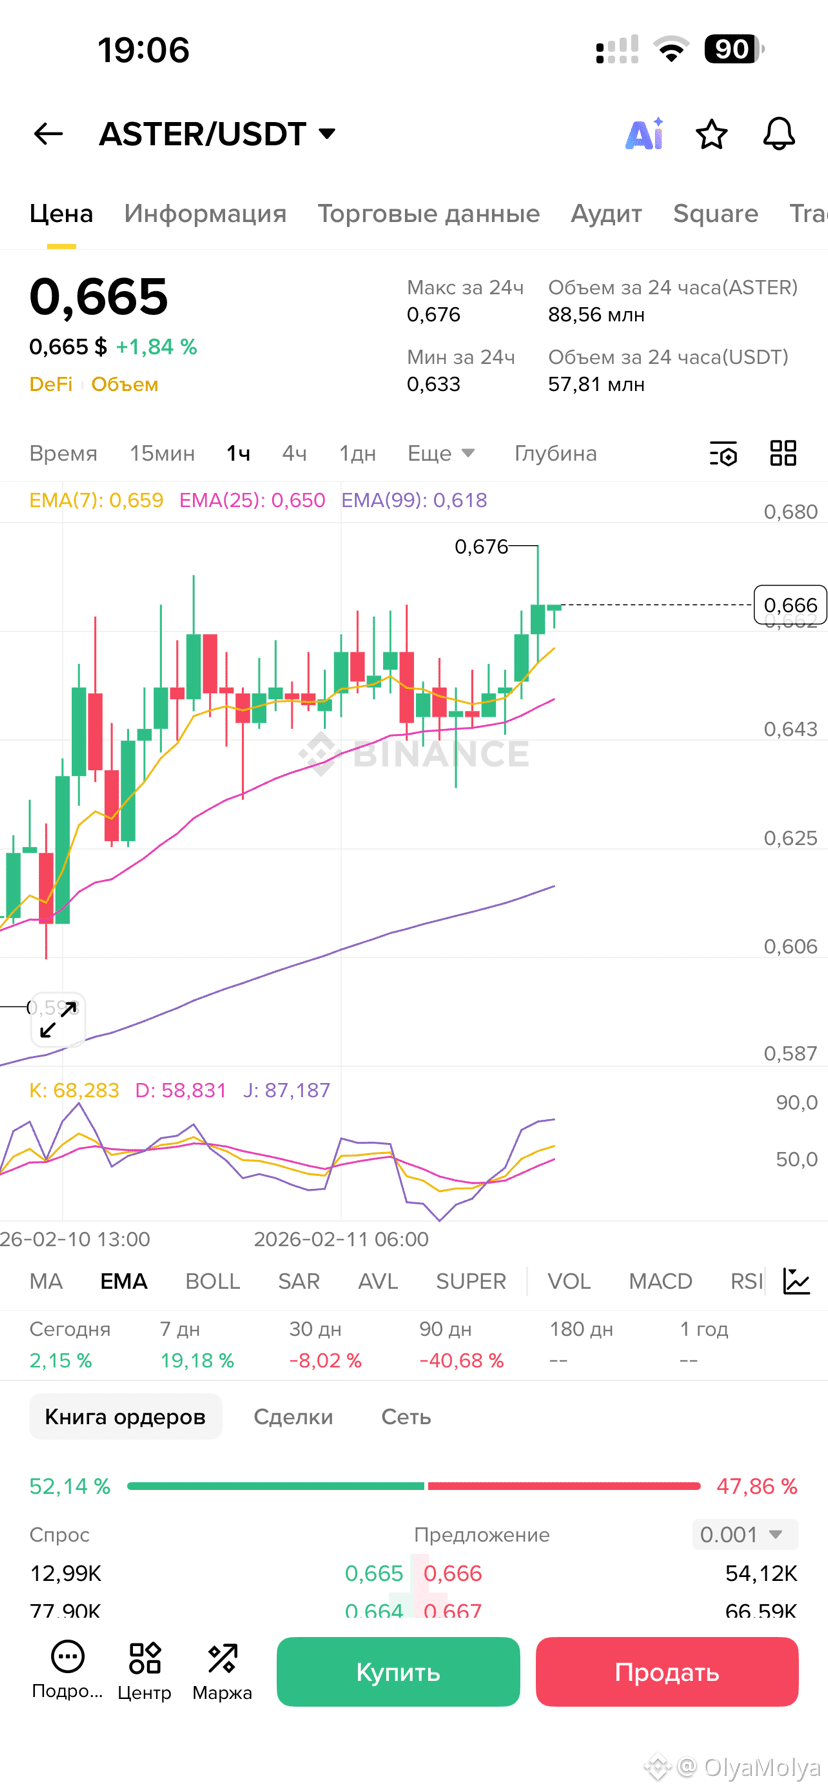Add ASTER/USDT to favorites star
This screenshot has width=828, height=1792.
[712, 134]
